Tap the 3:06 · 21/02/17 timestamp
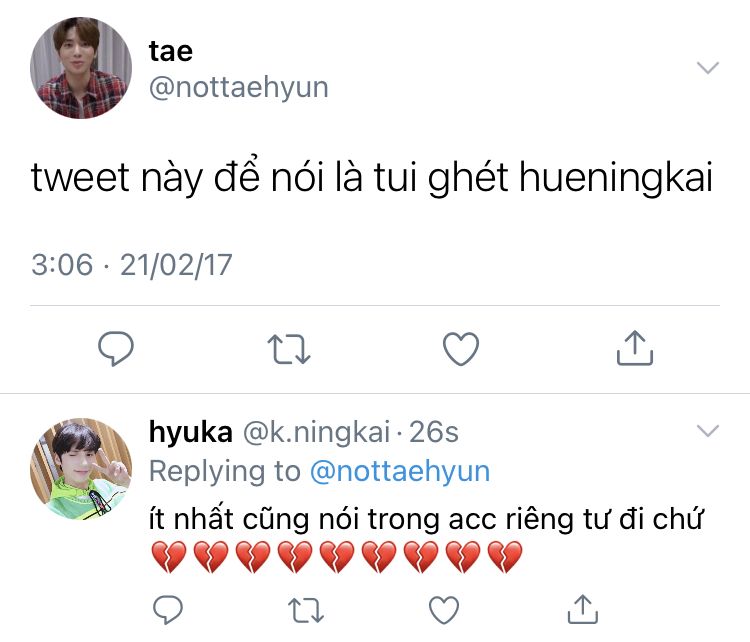 (x=131, y=265)
